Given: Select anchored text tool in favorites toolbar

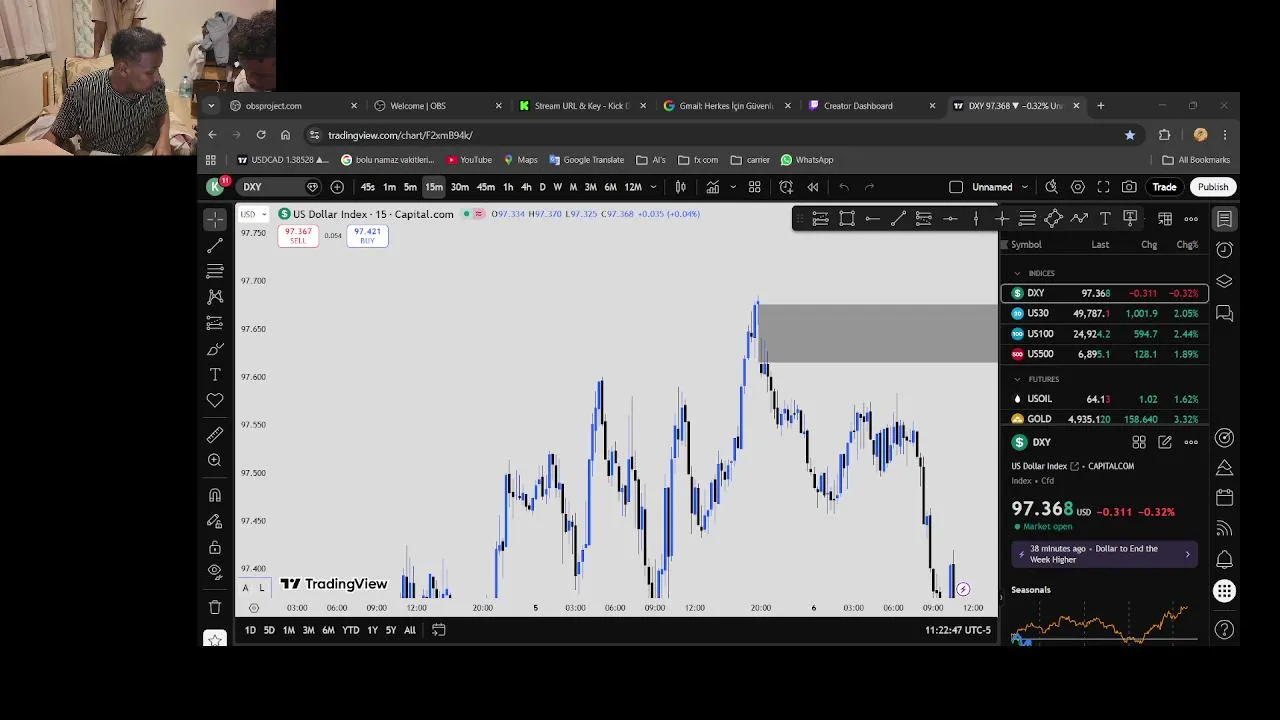Looking at the screenshot, I should pos(1130,219).
